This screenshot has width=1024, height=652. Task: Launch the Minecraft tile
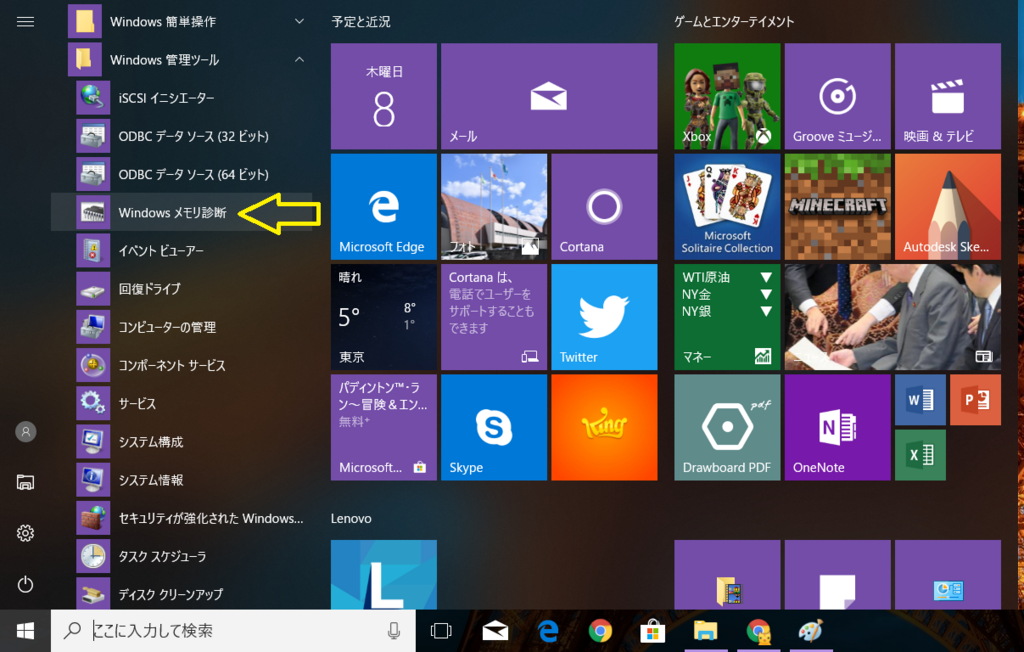837,206
